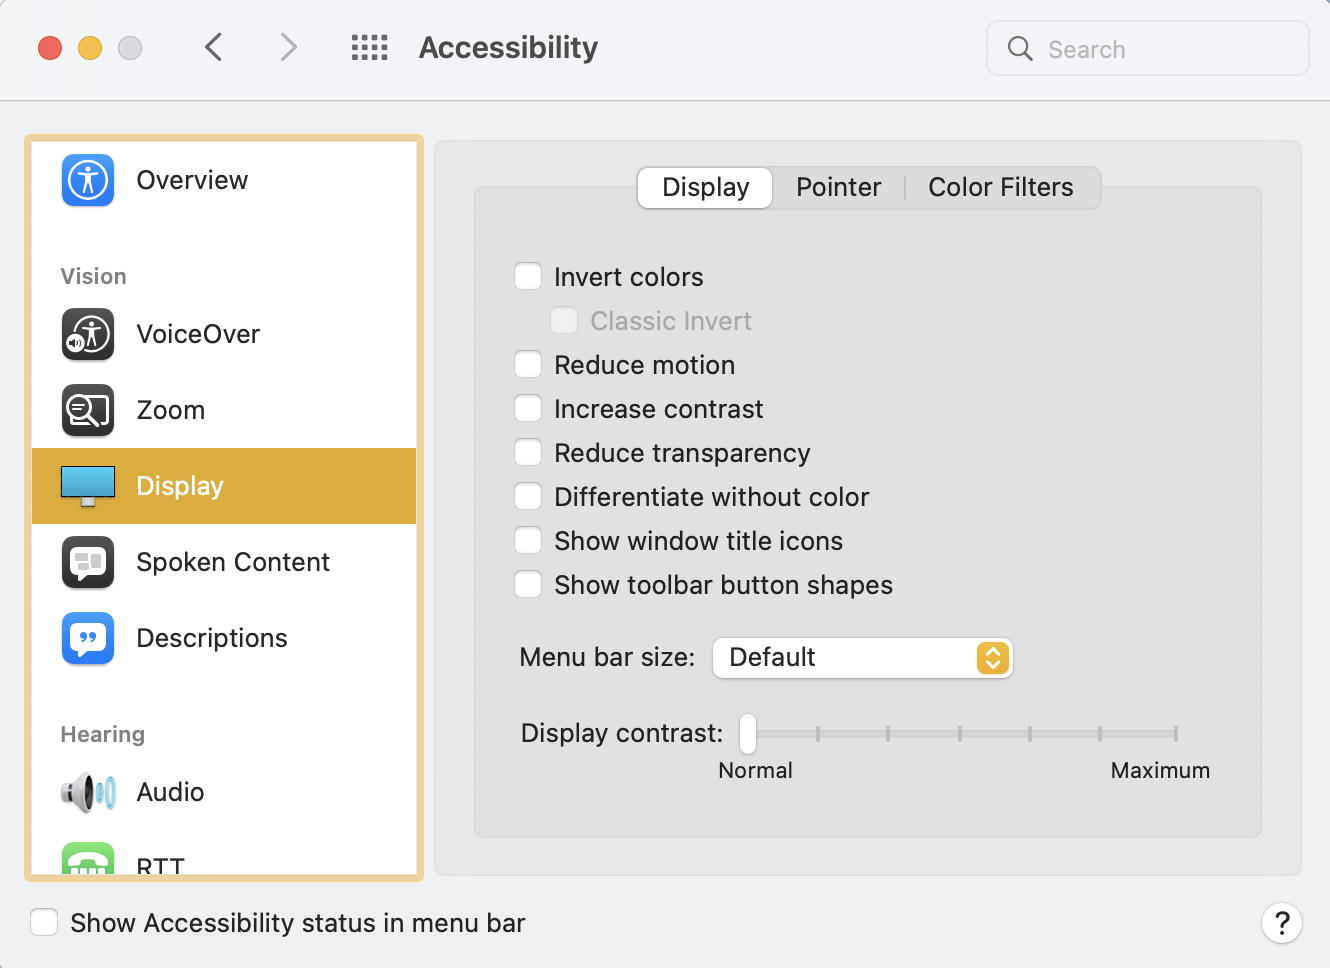The image size is (1330, 968).
Task: Go forward with the right chevron
Action: 288,47
